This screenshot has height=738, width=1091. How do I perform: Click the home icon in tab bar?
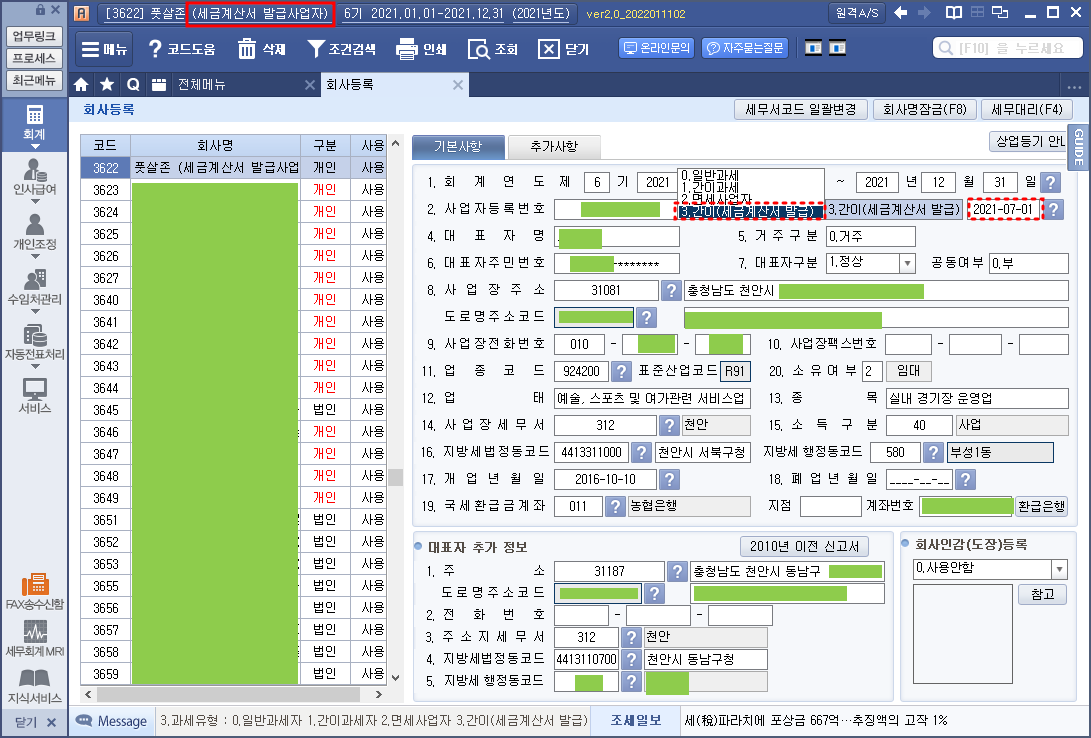click(x=82, y=85)
